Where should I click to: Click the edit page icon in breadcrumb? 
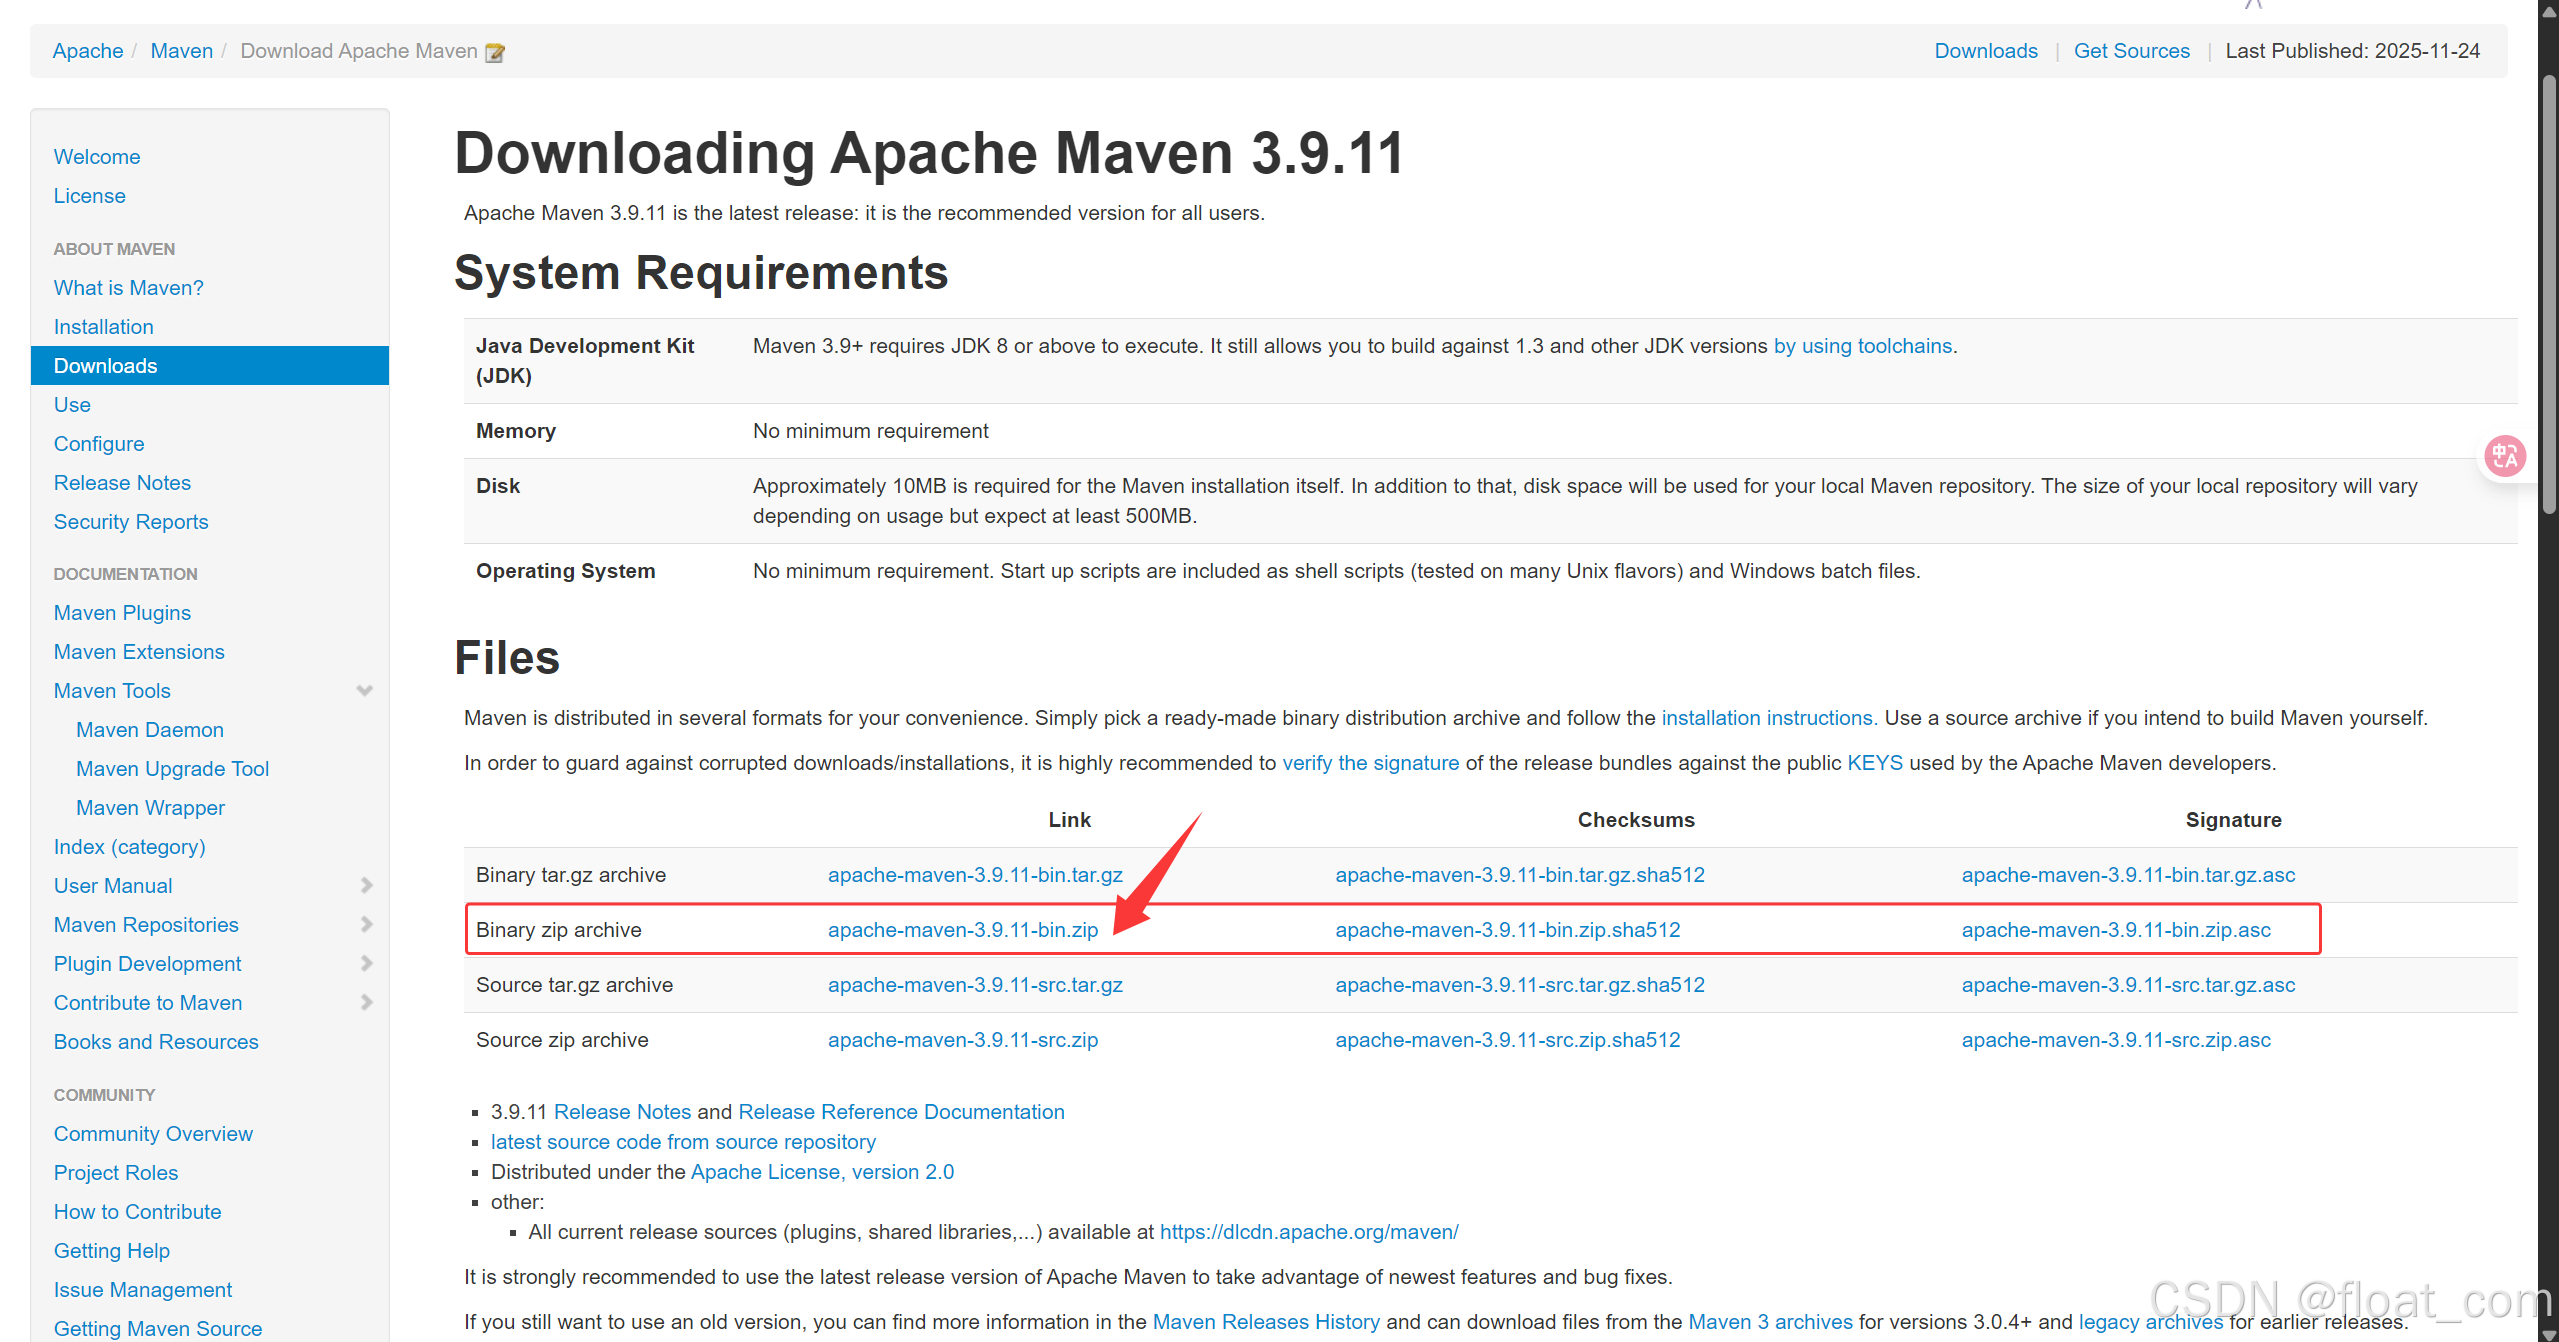pos(494,52)
